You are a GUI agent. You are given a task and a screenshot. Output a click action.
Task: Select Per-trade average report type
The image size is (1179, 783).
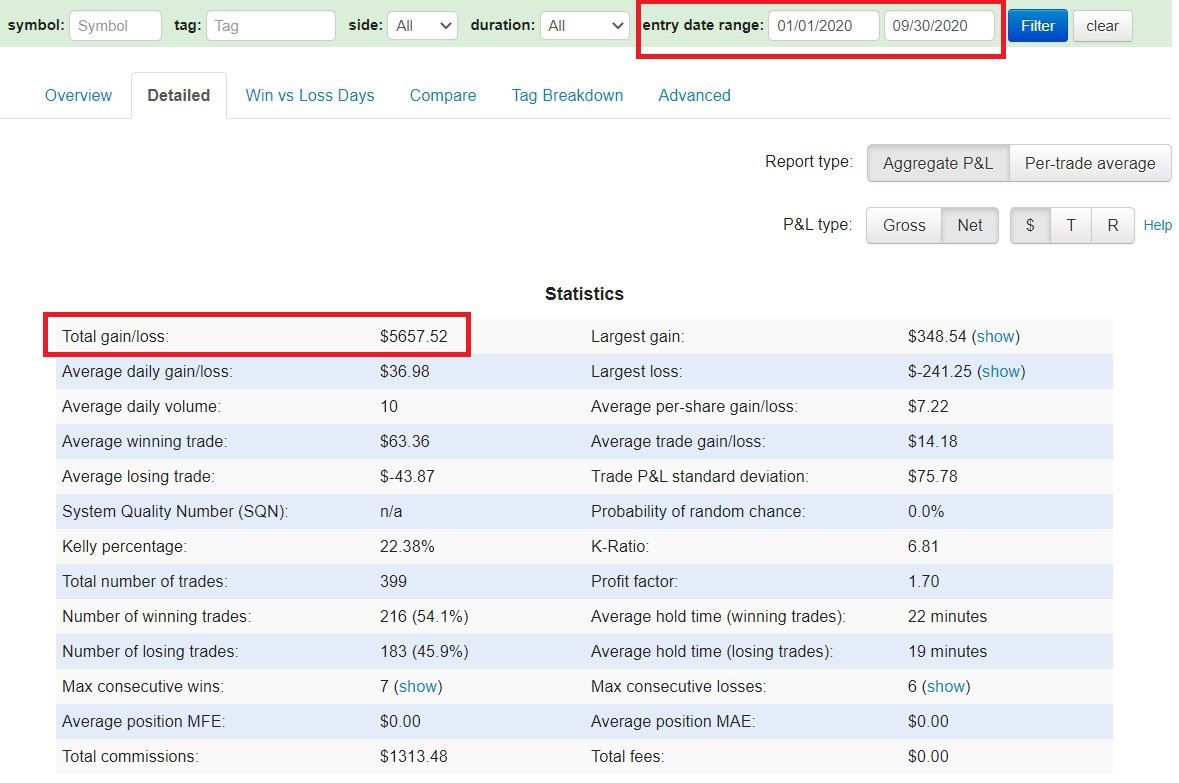coord(1090,163)
